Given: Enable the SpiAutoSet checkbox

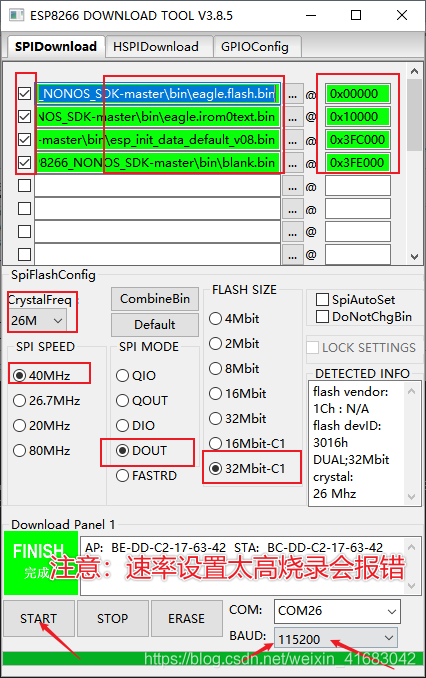Looking at the screenshot, I should coord(322,299).
